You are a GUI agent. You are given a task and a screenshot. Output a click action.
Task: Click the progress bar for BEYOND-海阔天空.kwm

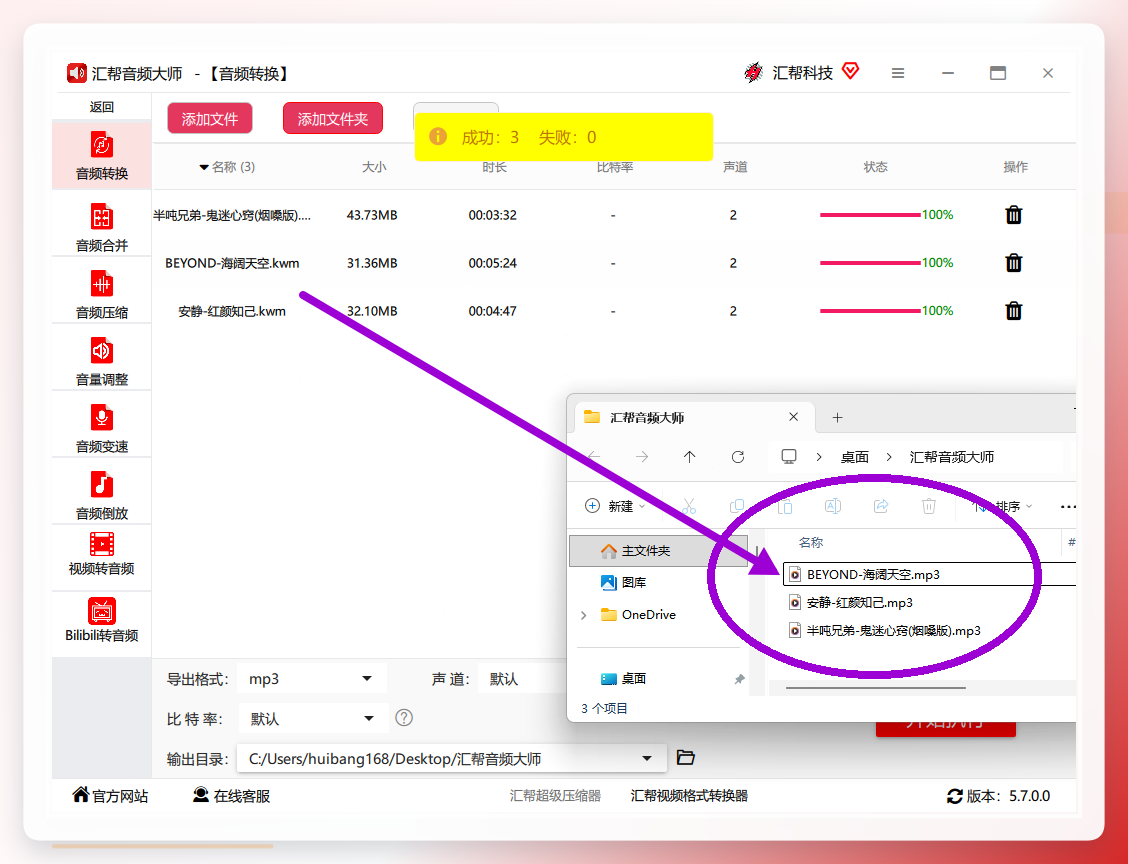coord(870,263)
